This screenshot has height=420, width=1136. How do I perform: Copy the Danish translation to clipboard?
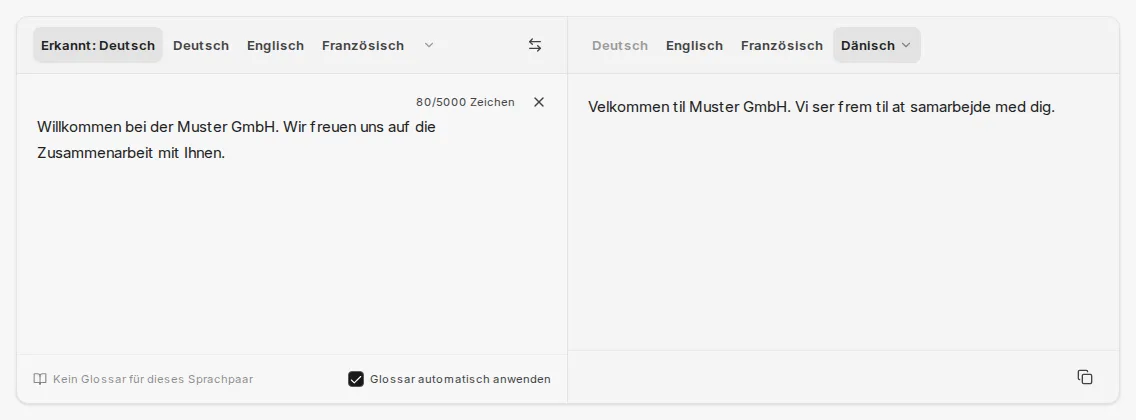[1085, 377]
